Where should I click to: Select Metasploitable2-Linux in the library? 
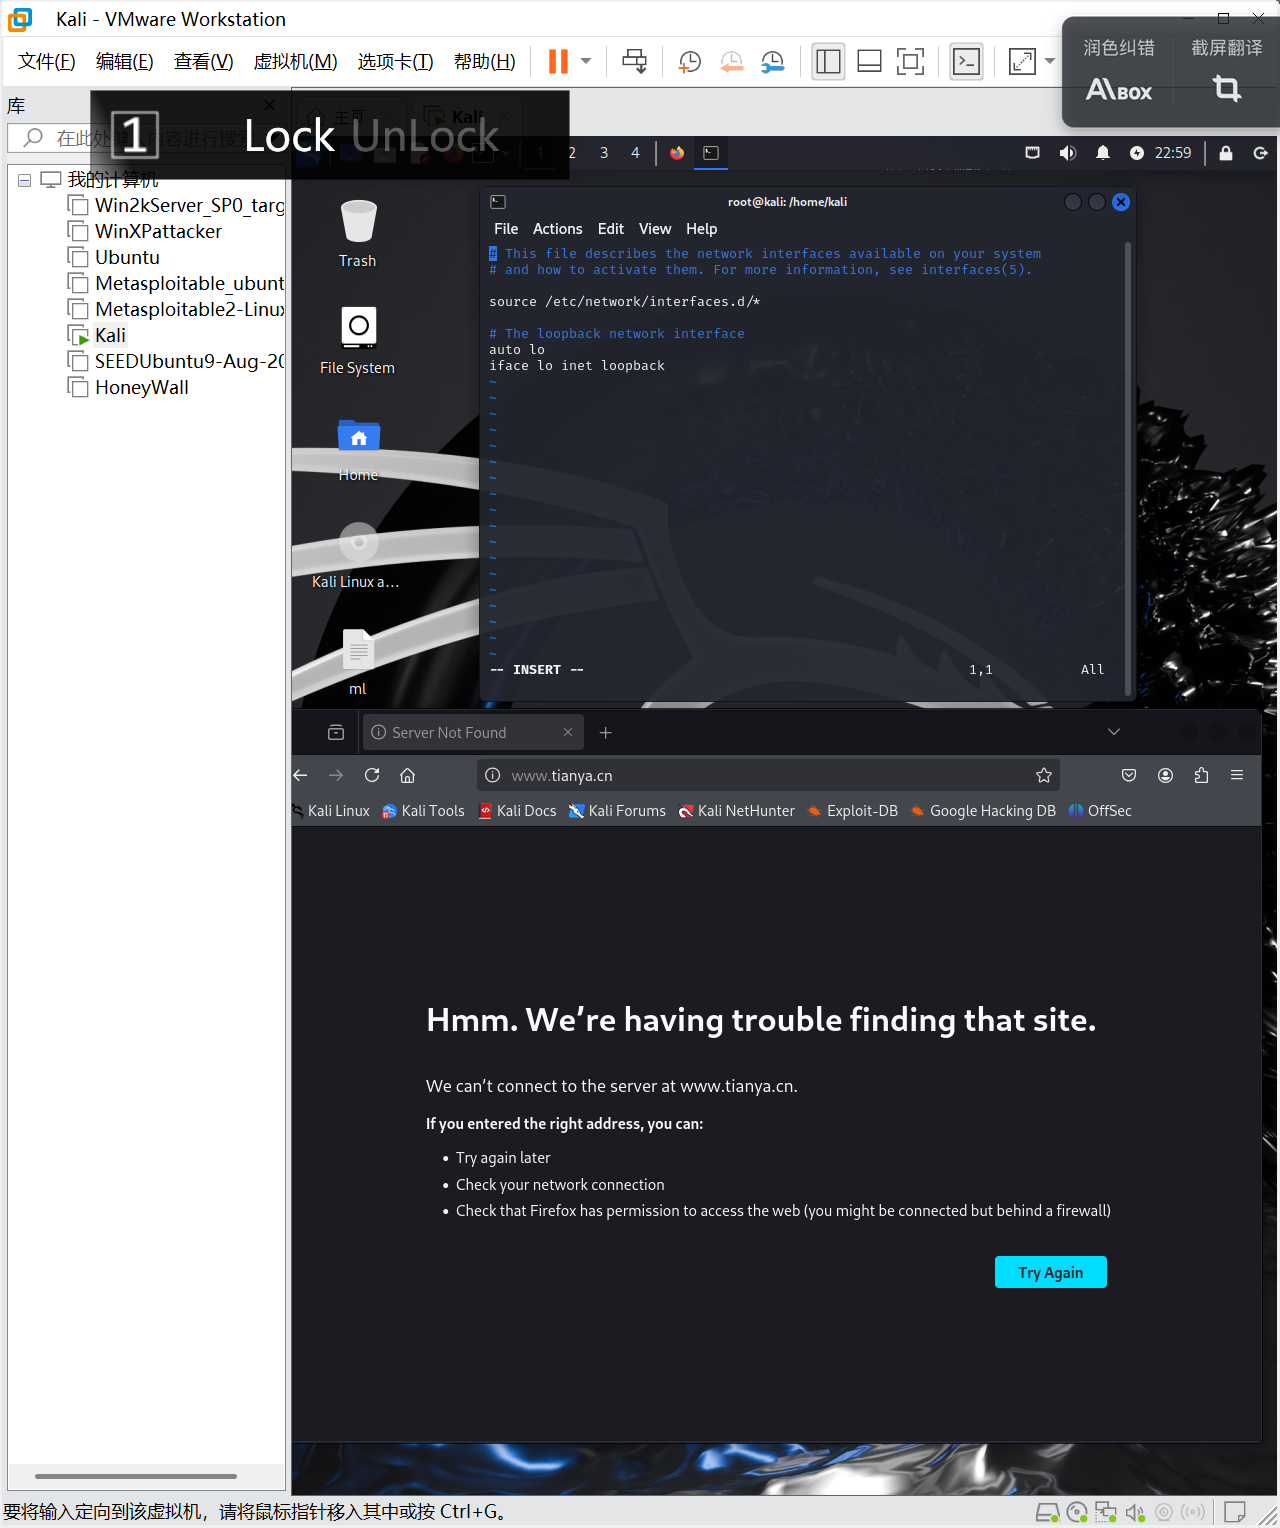[x=177, y=309]
